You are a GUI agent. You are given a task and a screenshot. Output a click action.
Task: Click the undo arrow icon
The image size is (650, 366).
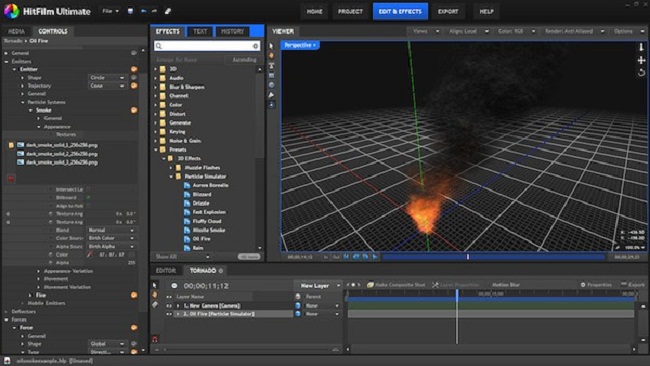pos(143,11)
